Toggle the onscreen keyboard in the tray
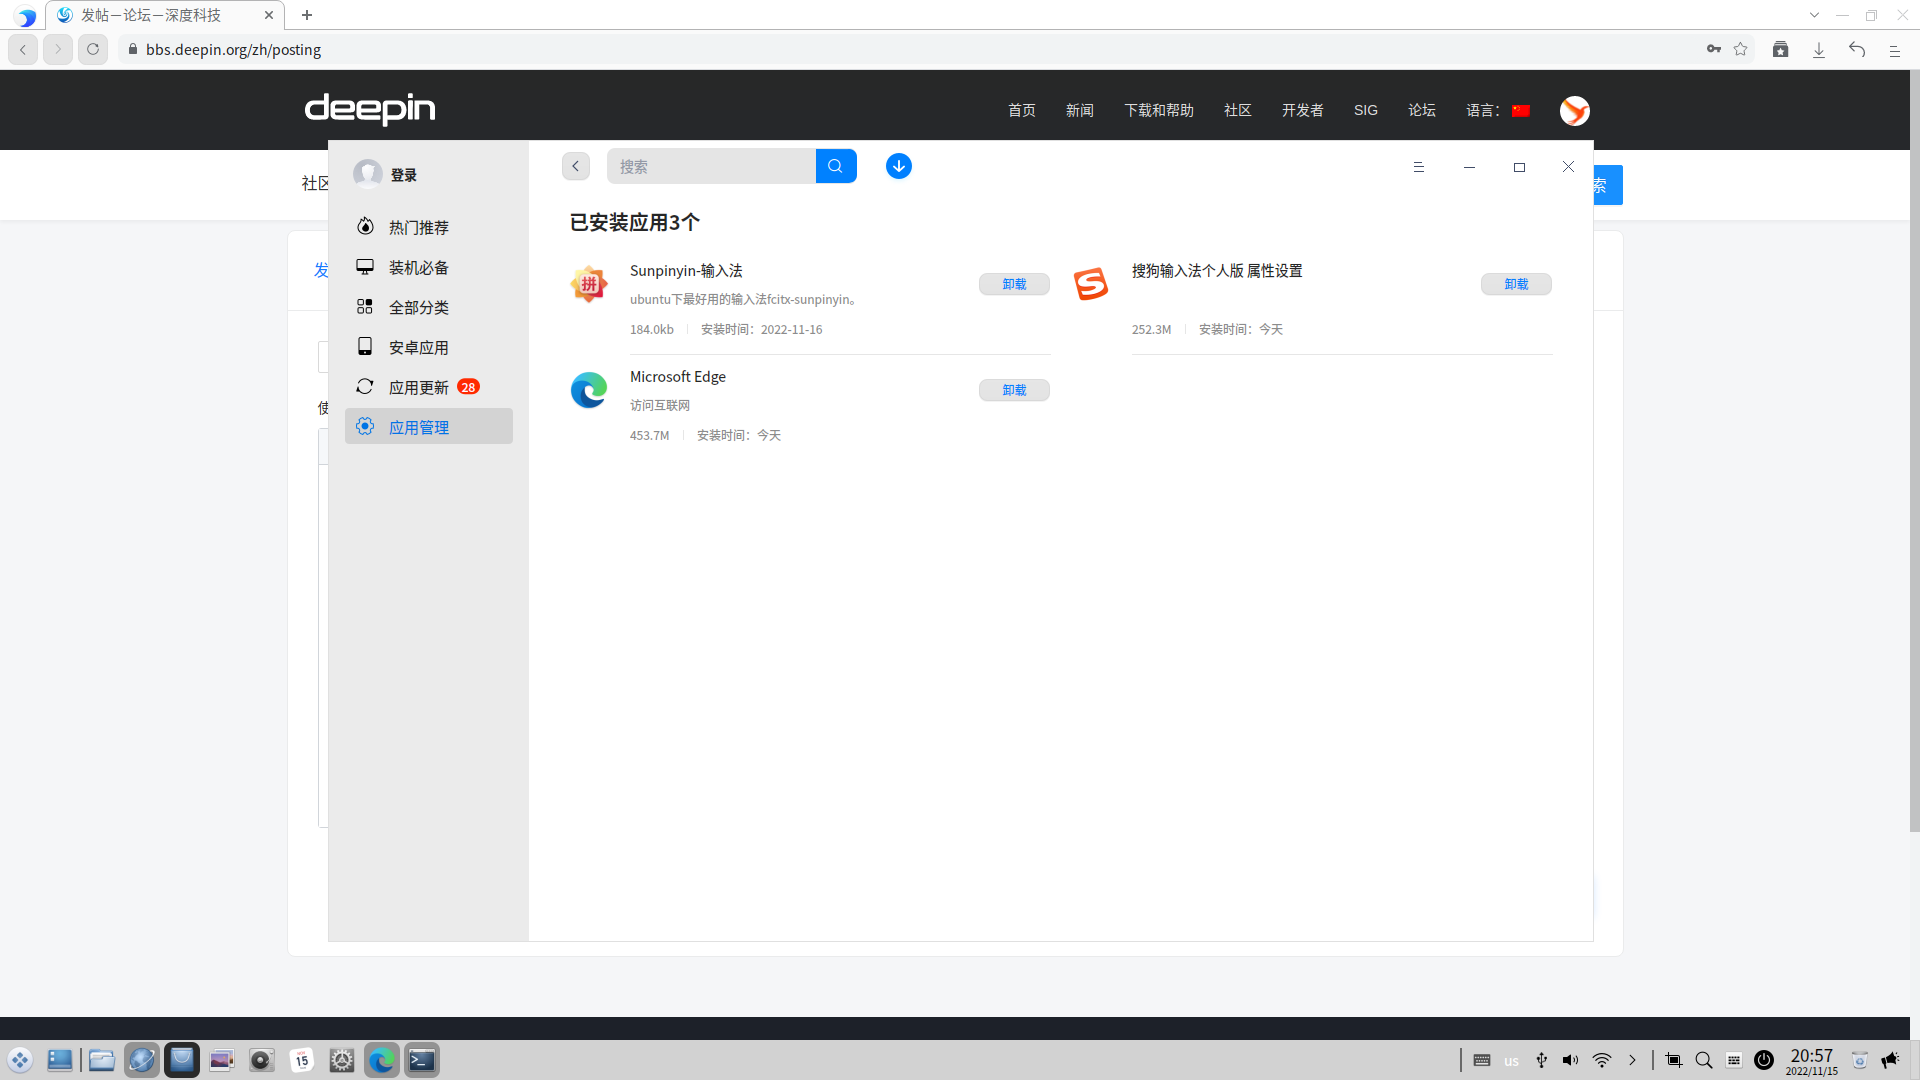This screenshot has height=1080, width=1920. pos(1734,1060)
